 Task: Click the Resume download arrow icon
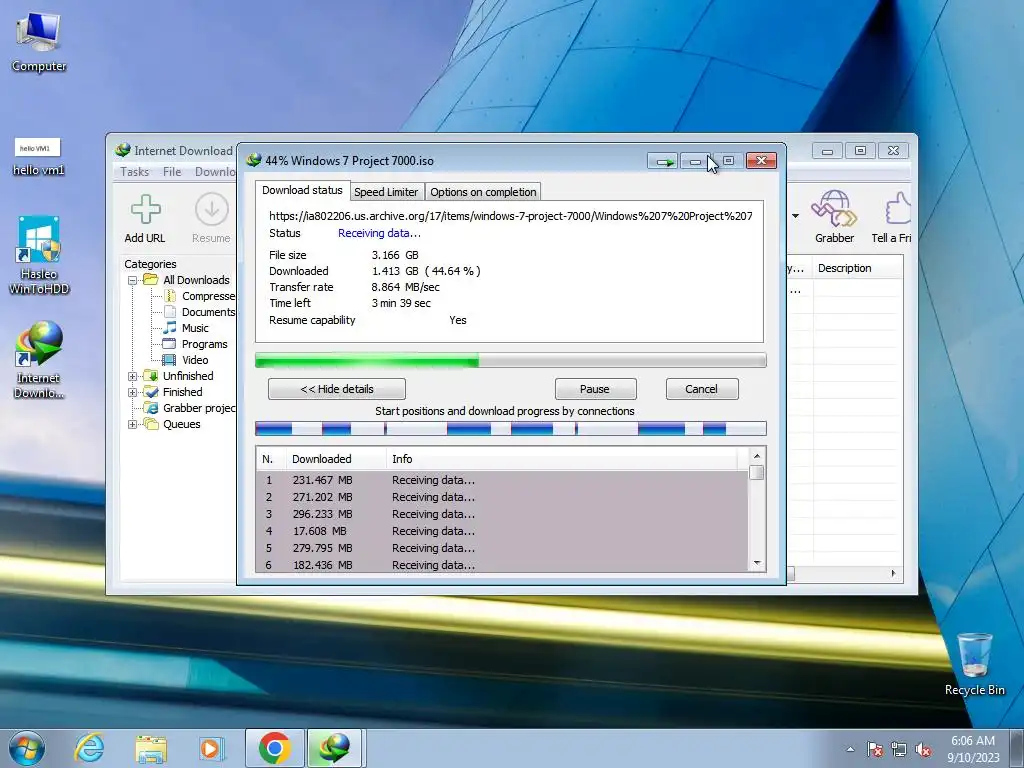point(212,210)
